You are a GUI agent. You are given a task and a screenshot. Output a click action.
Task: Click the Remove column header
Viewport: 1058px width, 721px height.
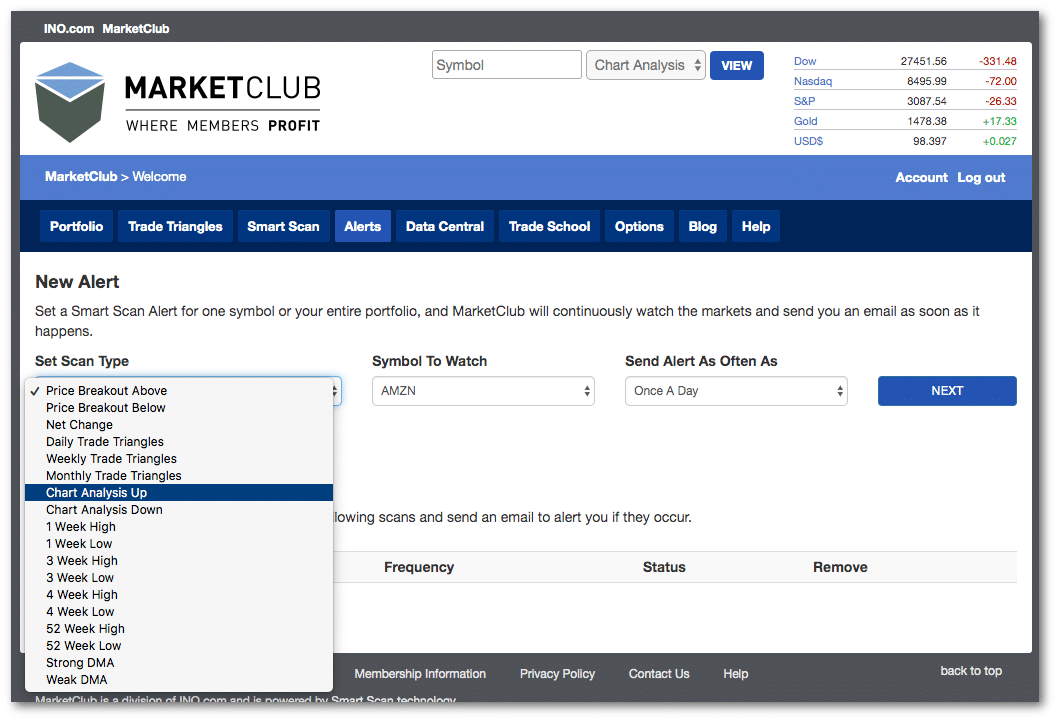[x=840, y=567]
